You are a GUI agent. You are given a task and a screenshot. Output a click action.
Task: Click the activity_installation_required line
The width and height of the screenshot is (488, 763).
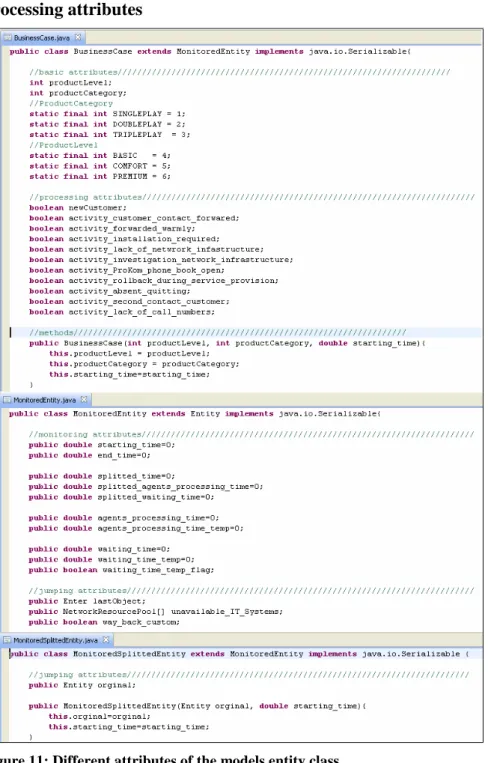[125, 239]
